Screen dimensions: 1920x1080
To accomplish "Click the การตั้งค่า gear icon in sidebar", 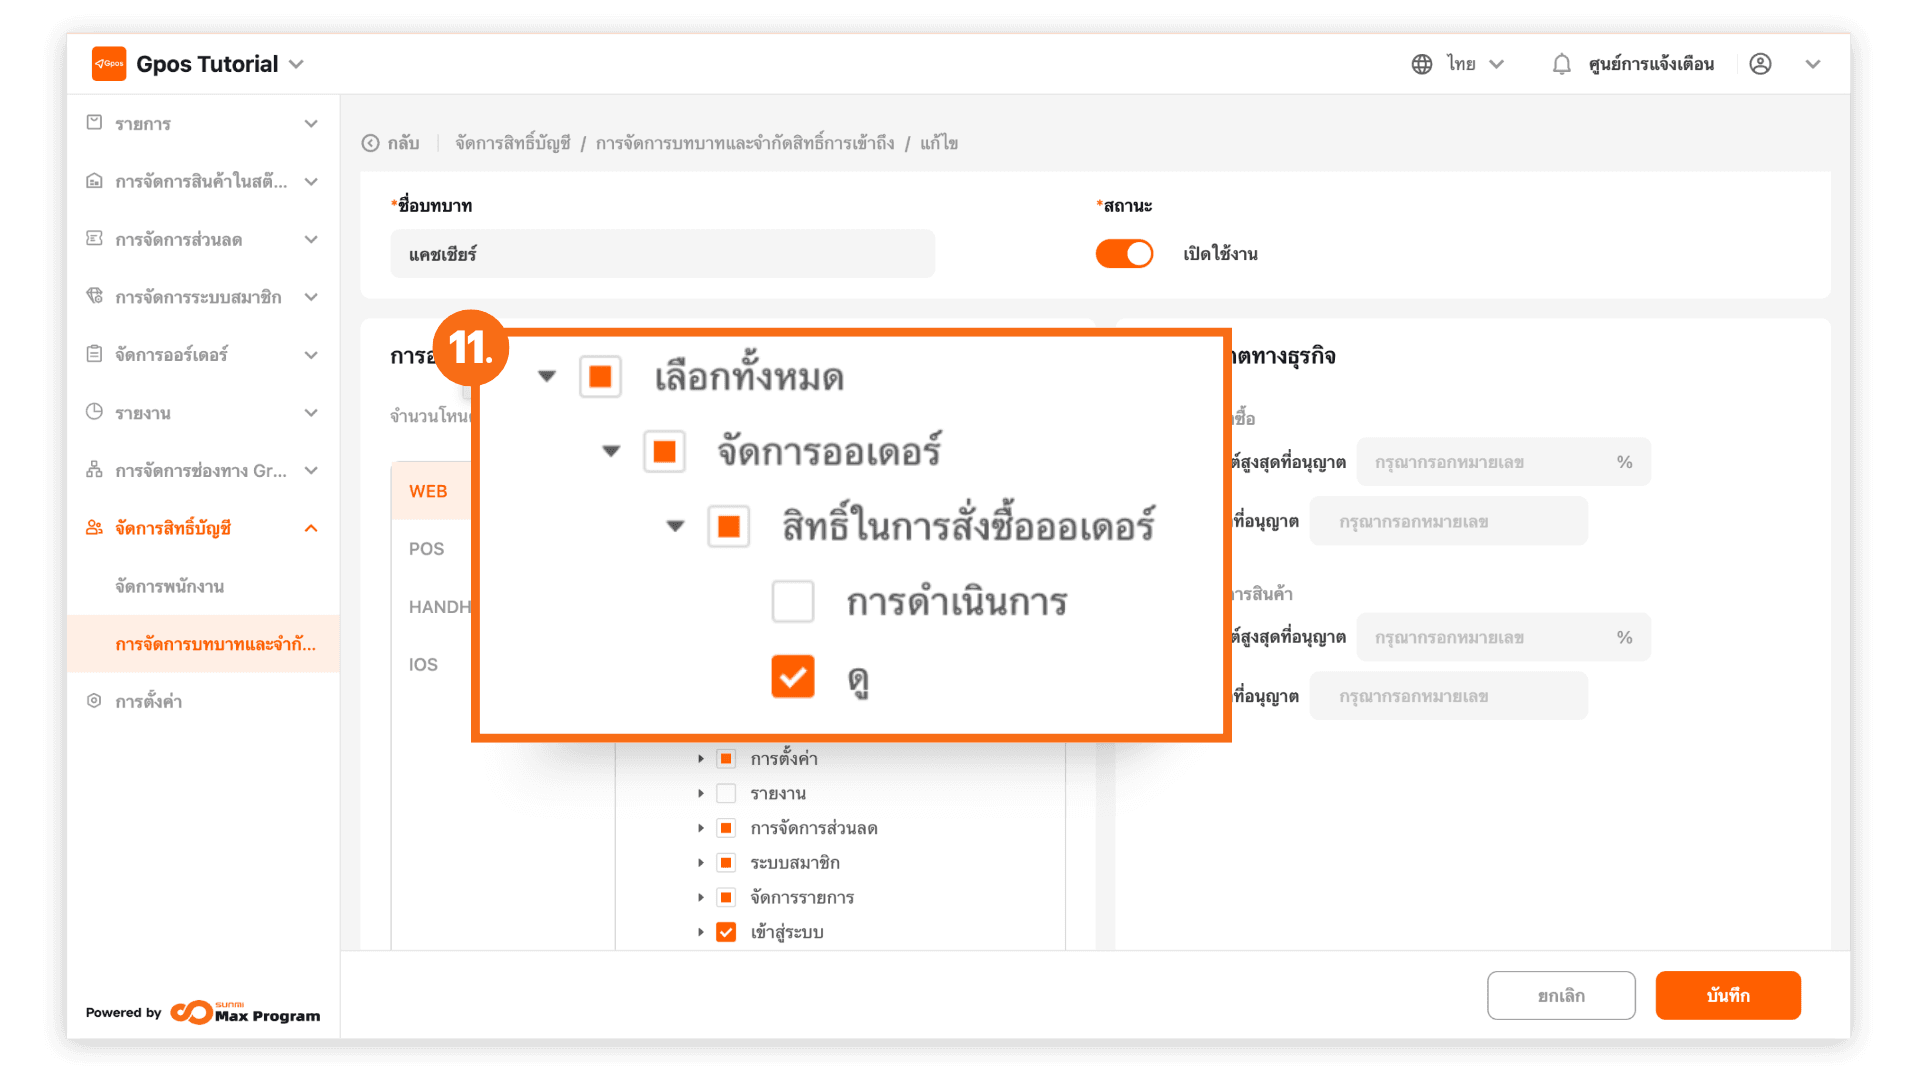I will pyautogui.click(x=95, y=701).
